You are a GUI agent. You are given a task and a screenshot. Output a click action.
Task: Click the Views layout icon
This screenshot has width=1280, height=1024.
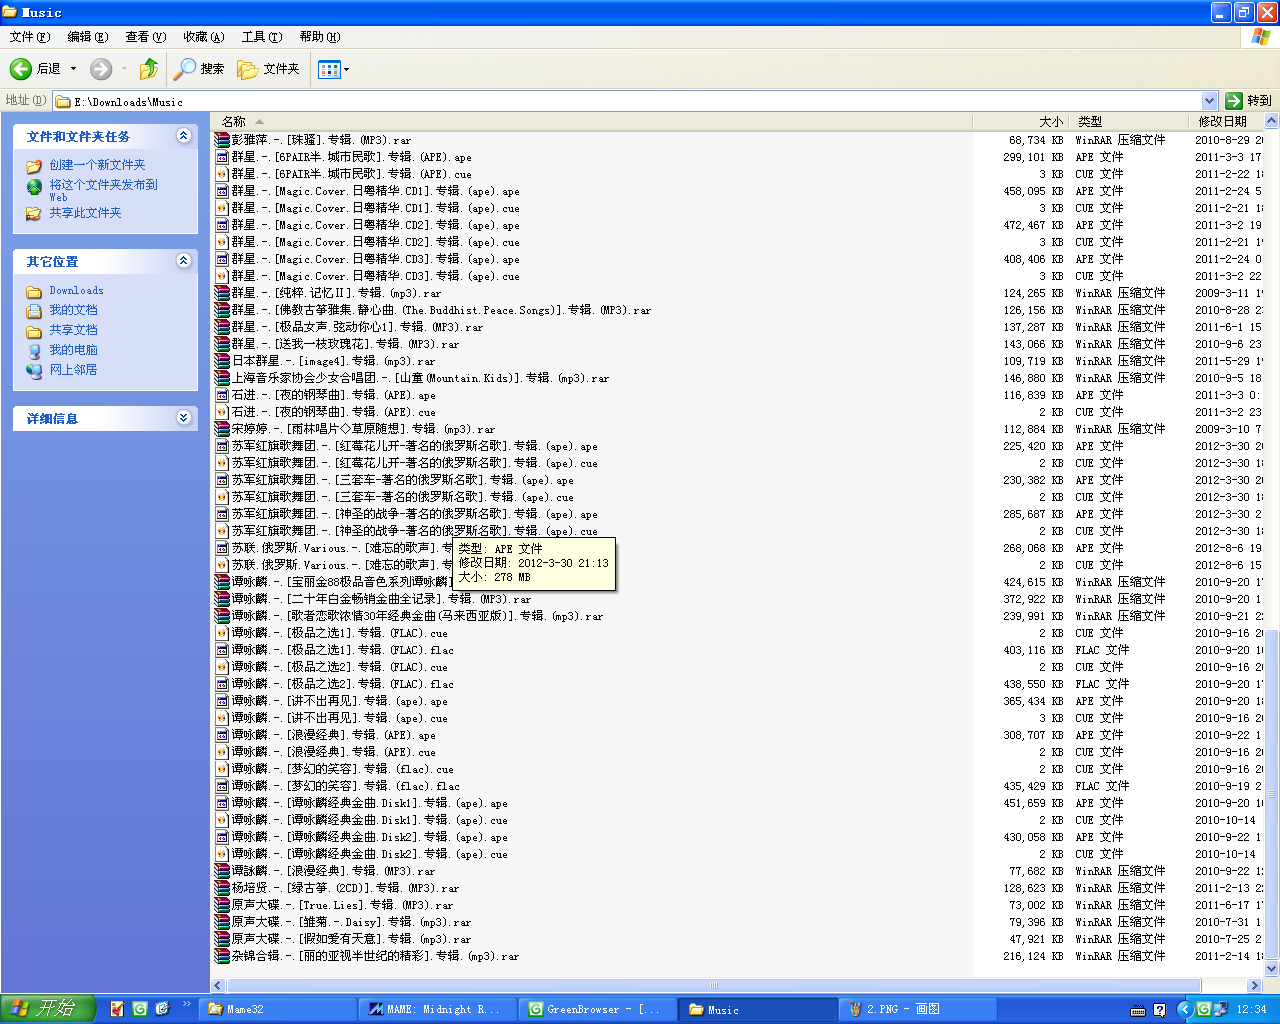click(x=328, y=69)
